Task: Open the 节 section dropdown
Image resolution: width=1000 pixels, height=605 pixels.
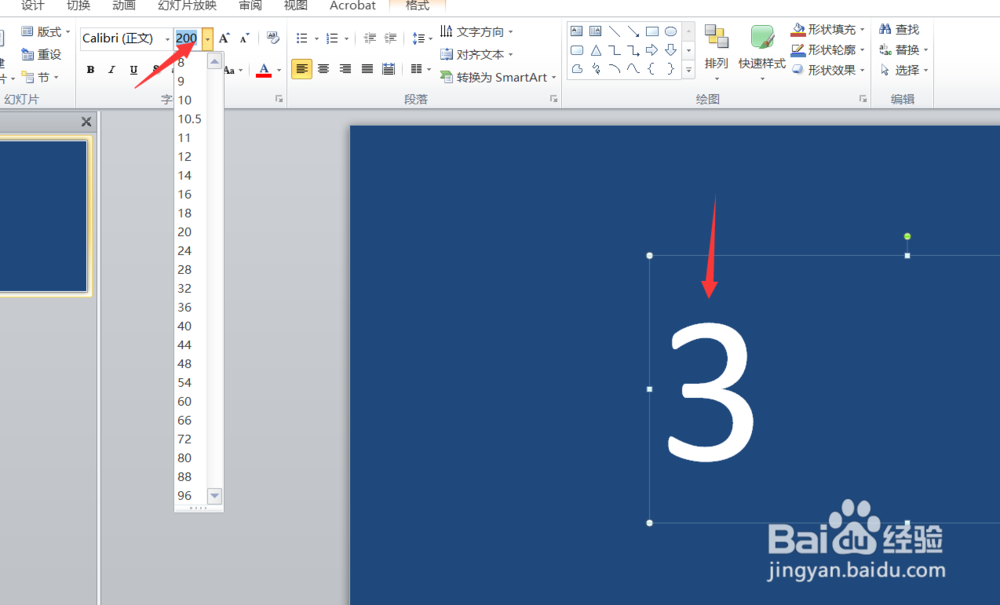Action: [x=40, y=77]
